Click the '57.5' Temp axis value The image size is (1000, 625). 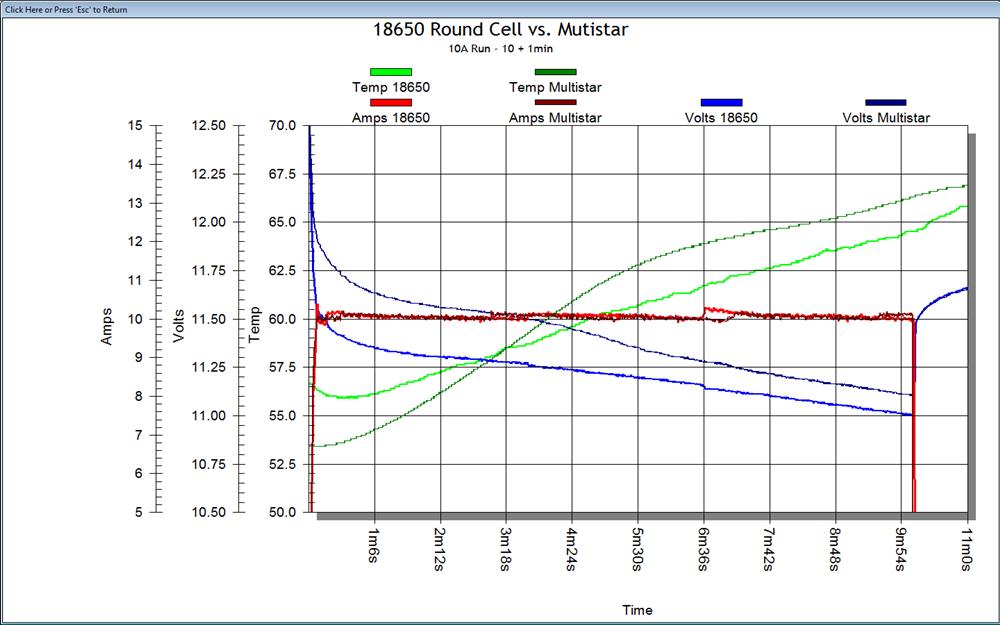[x=281, y=367]
